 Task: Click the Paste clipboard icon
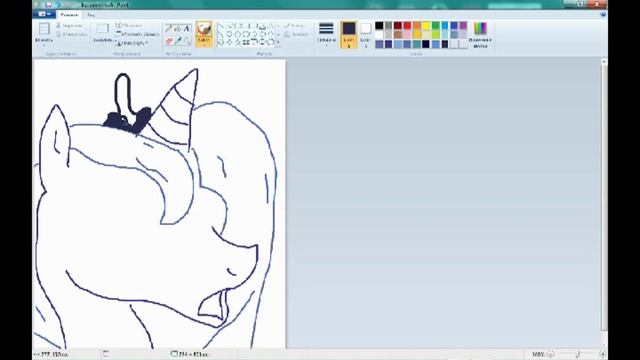point(44,29)
